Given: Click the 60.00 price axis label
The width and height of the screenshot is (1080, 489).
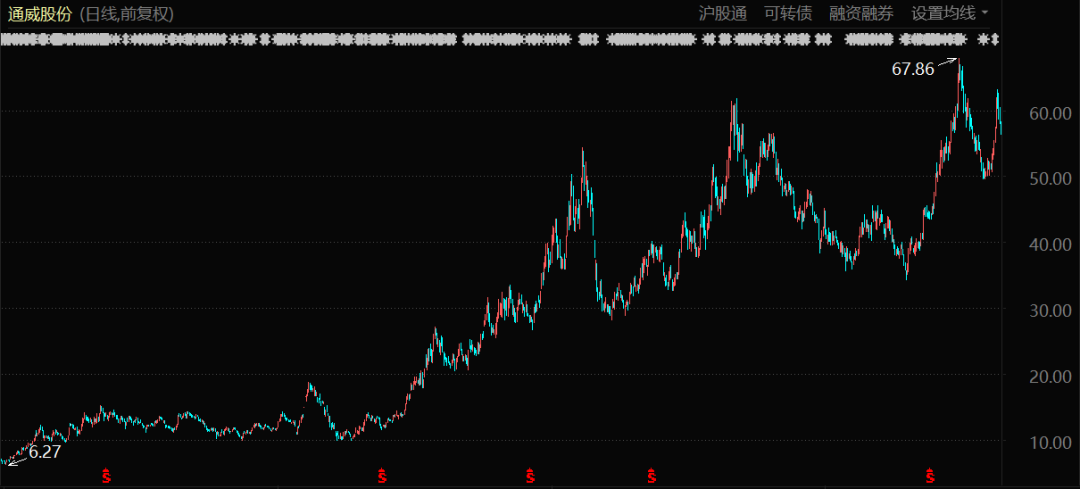Looking at the screenshot, I should point(1050,114).
